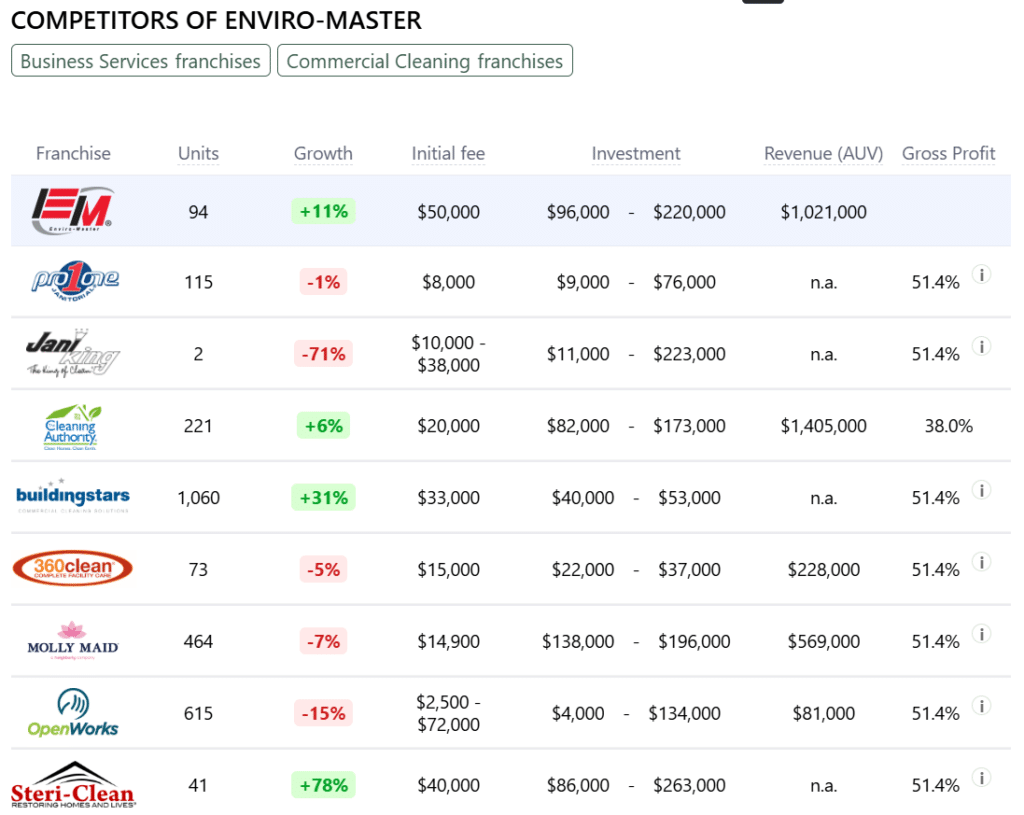Click the $263,000 investment value
This screenshot has width=1024, height=815.
pos(689,785)
